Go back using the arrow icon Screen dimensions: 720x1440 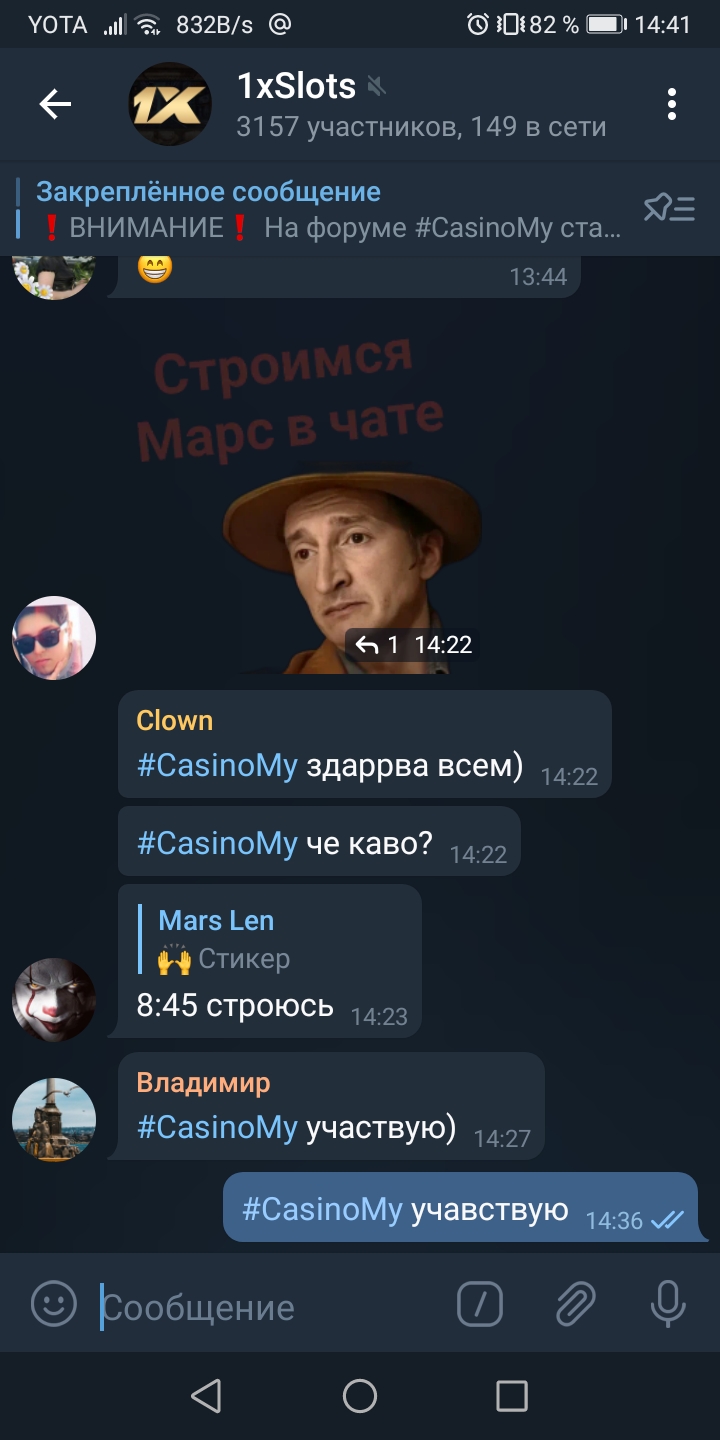point(55,104)
